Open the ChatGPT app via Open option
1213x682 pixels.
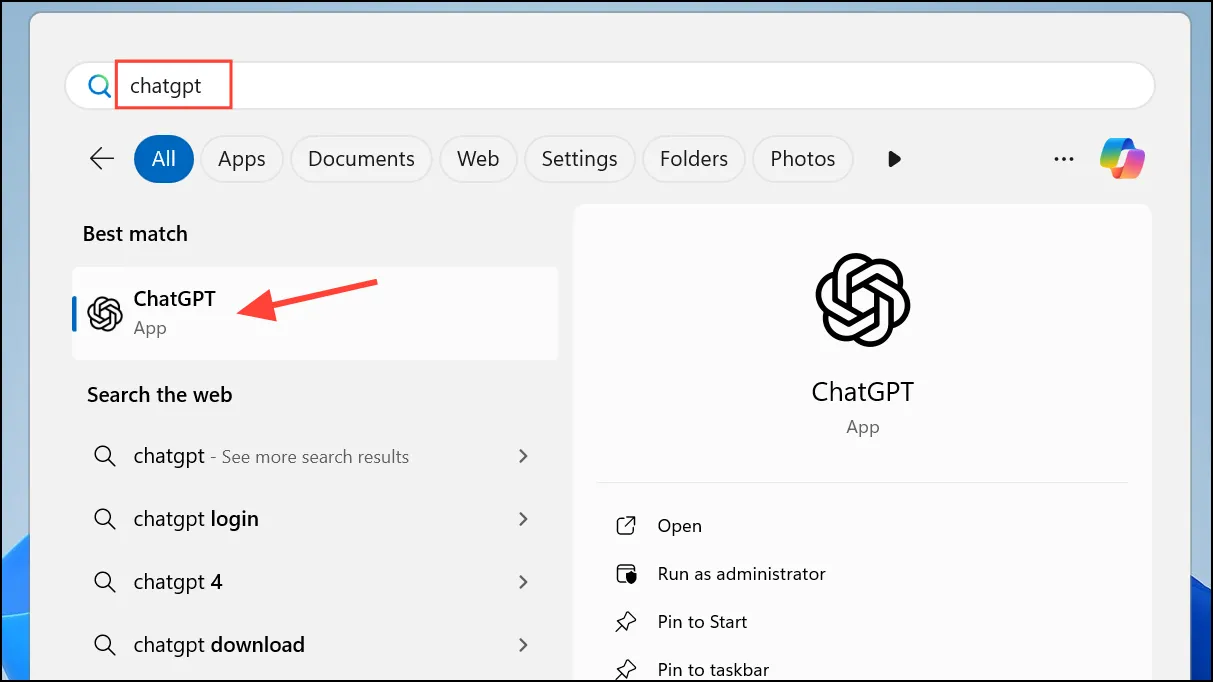679,526
